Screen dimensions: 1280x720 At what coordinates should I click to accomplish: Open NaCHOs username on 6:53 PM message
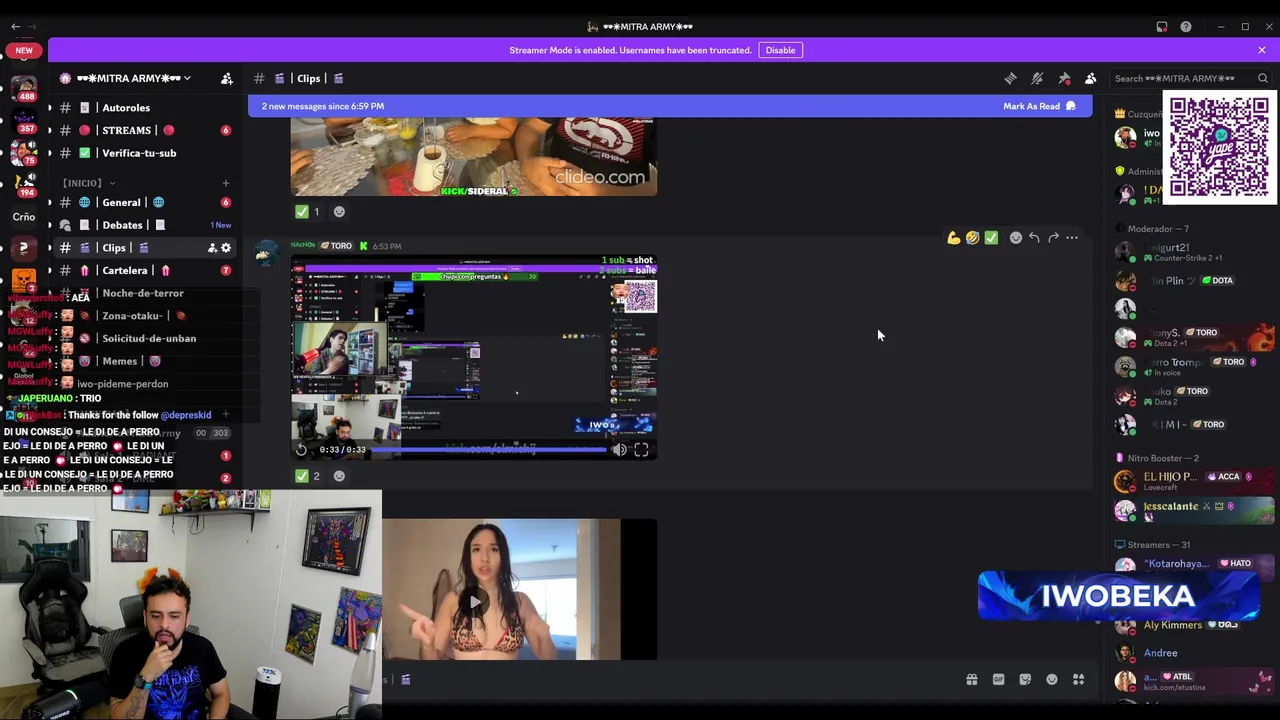pos(303,245)
